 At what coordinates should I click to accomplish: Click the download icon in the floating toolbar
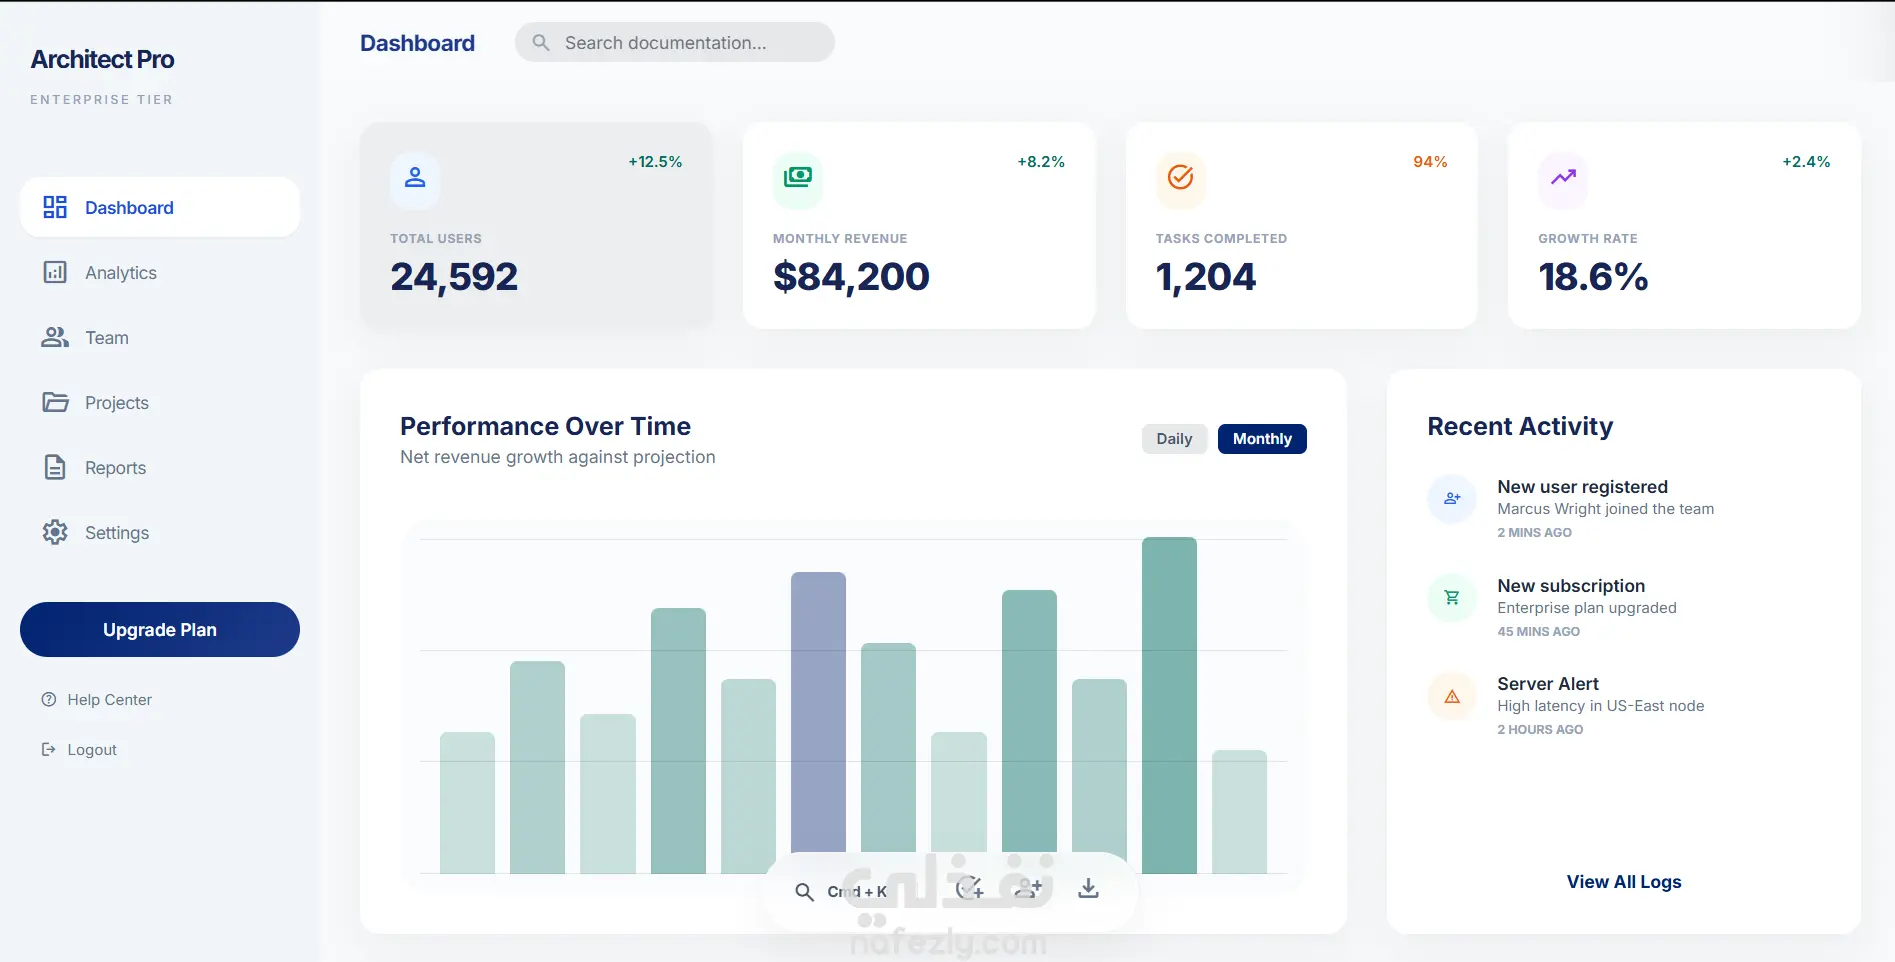1088,889
